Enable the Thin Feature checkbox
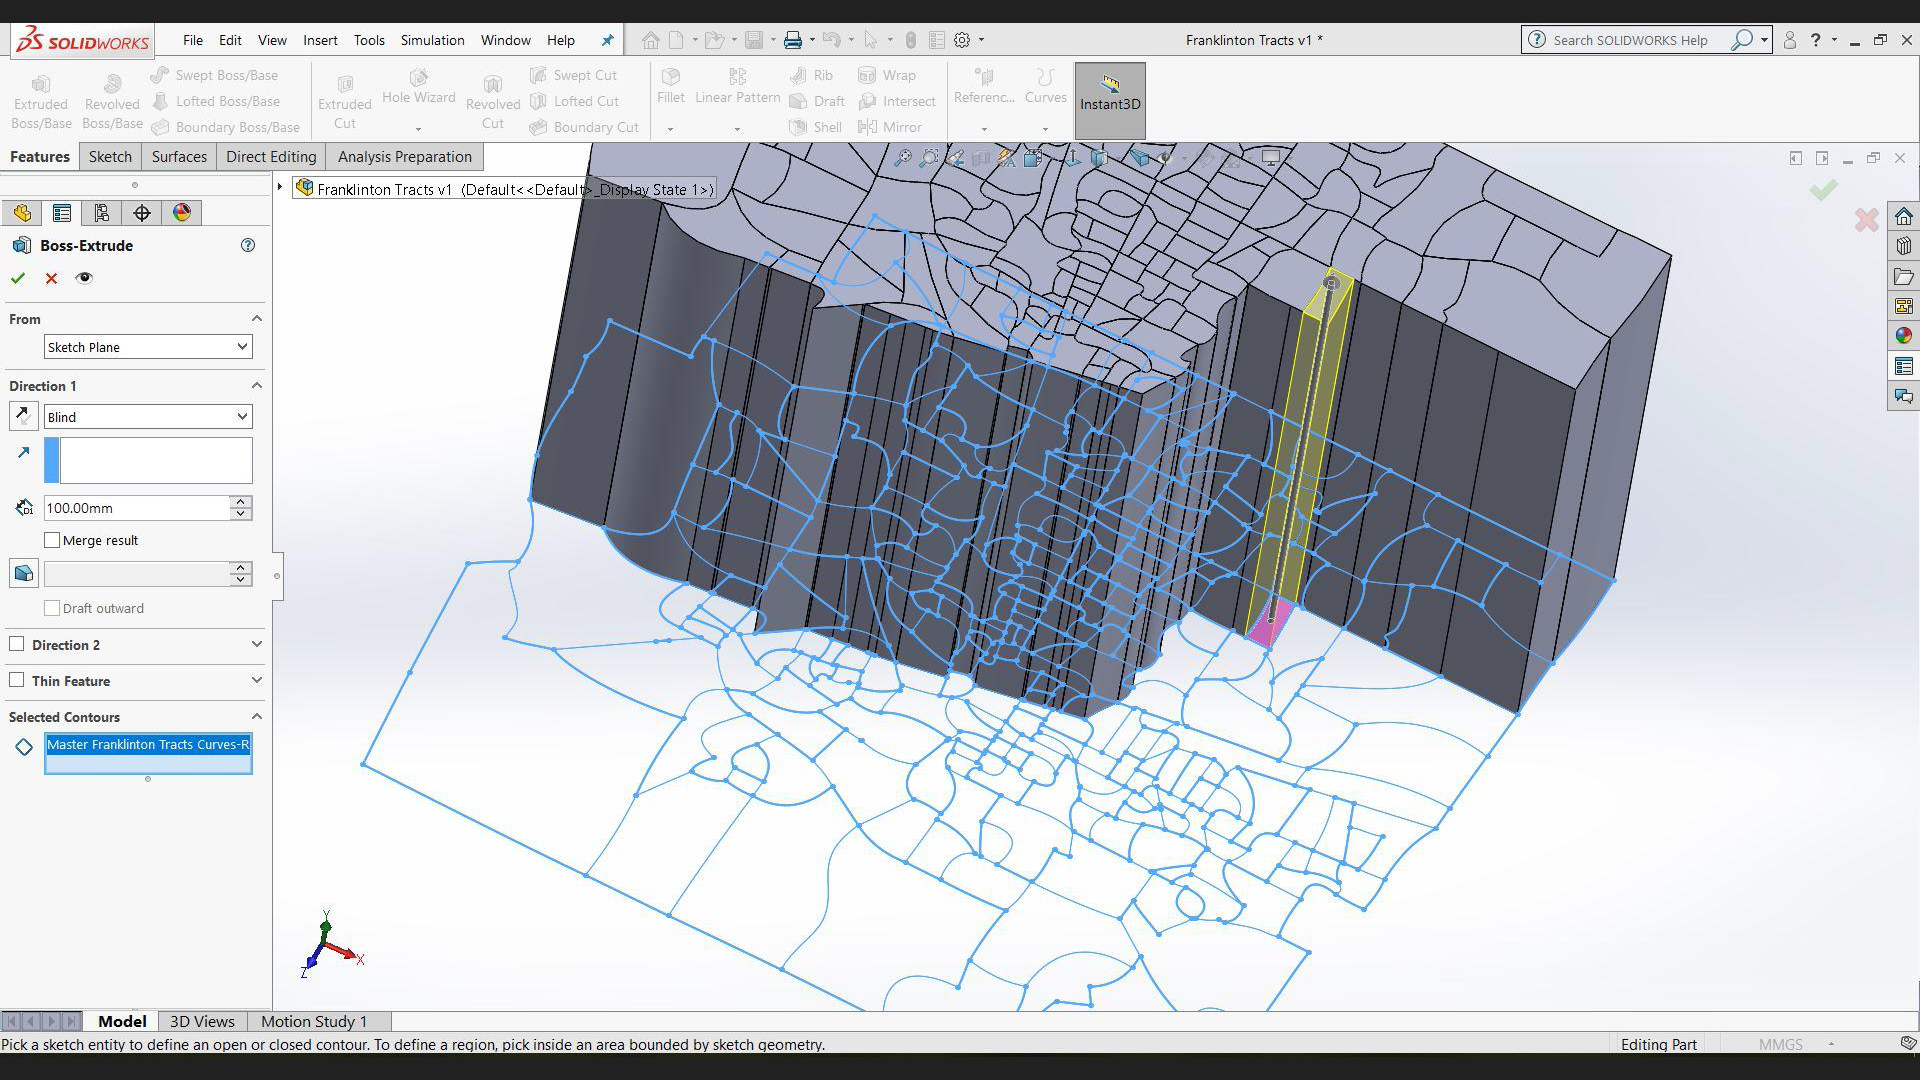The image size is (1920, 1080). [17, 680]
